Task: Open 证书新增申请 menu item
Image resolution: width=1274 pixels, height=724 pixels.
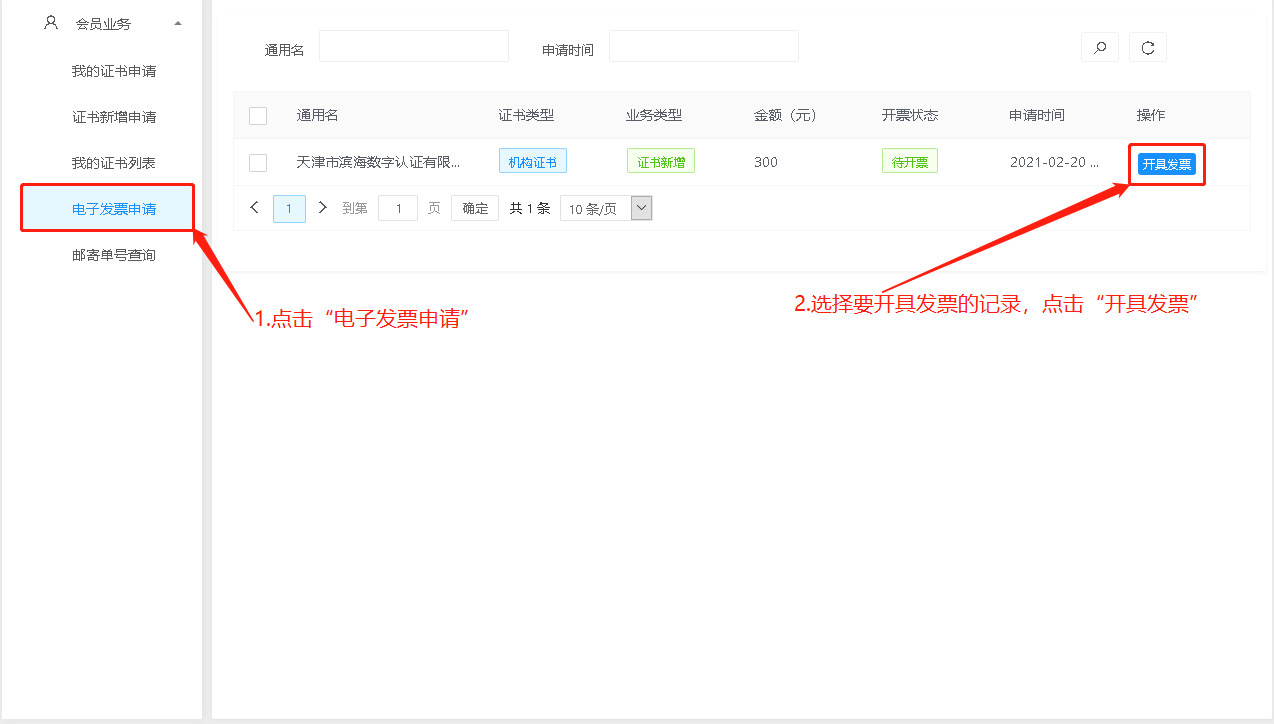Action: pos(114,117)
